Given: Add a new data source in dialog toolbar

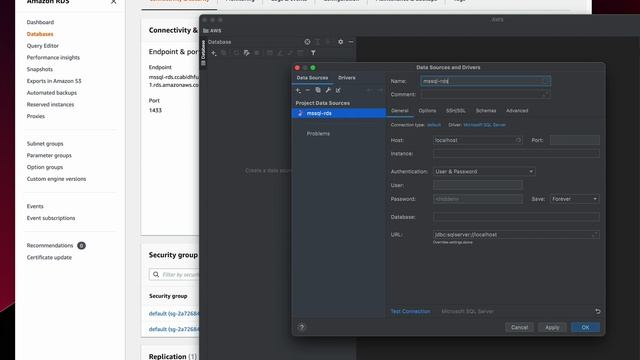Looking at the screenshot, I should (x=298, y=90).
